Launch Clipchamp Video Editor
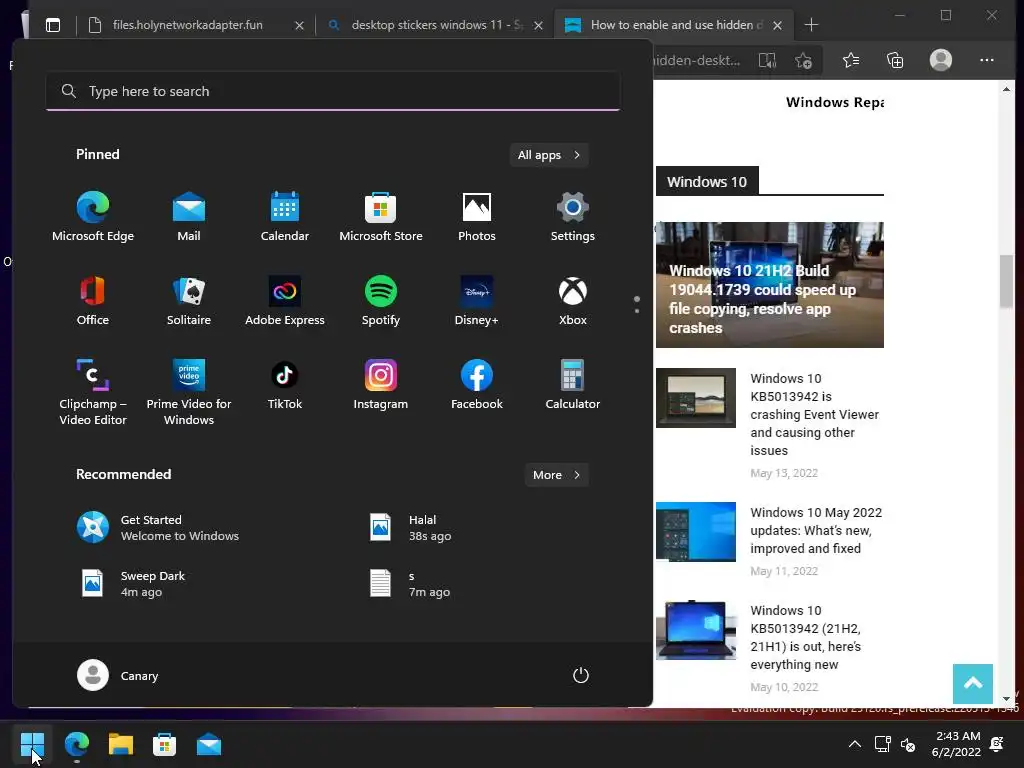Viewport: 1024px width, 768px height. pyautogui.click(x=93, y=392)
